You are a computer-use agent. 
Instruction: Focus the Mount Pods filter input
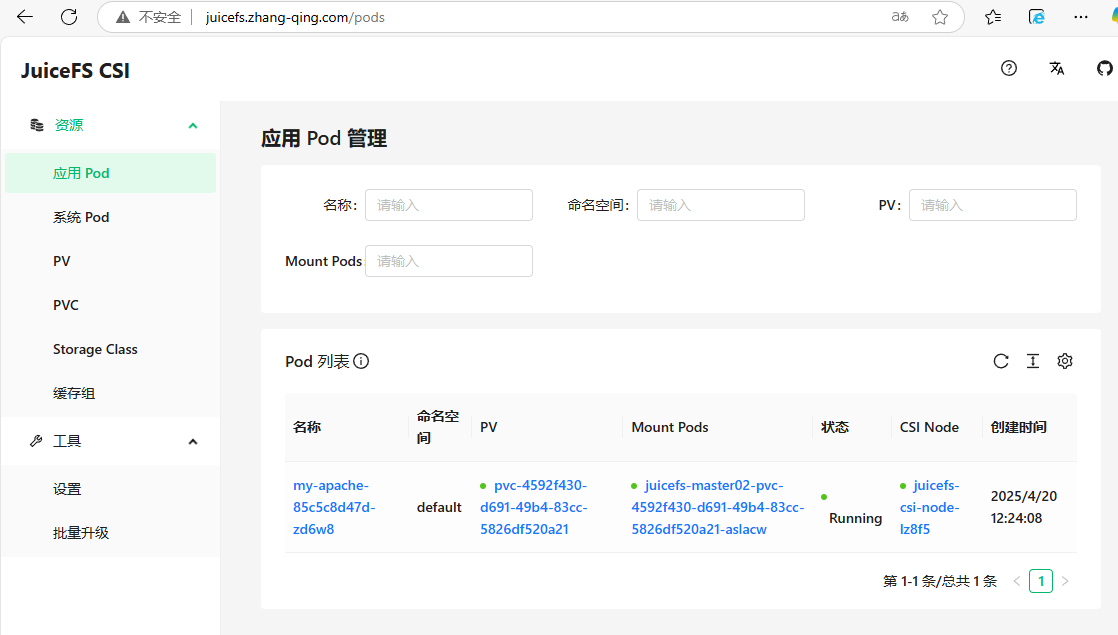[x=448, y=261]
